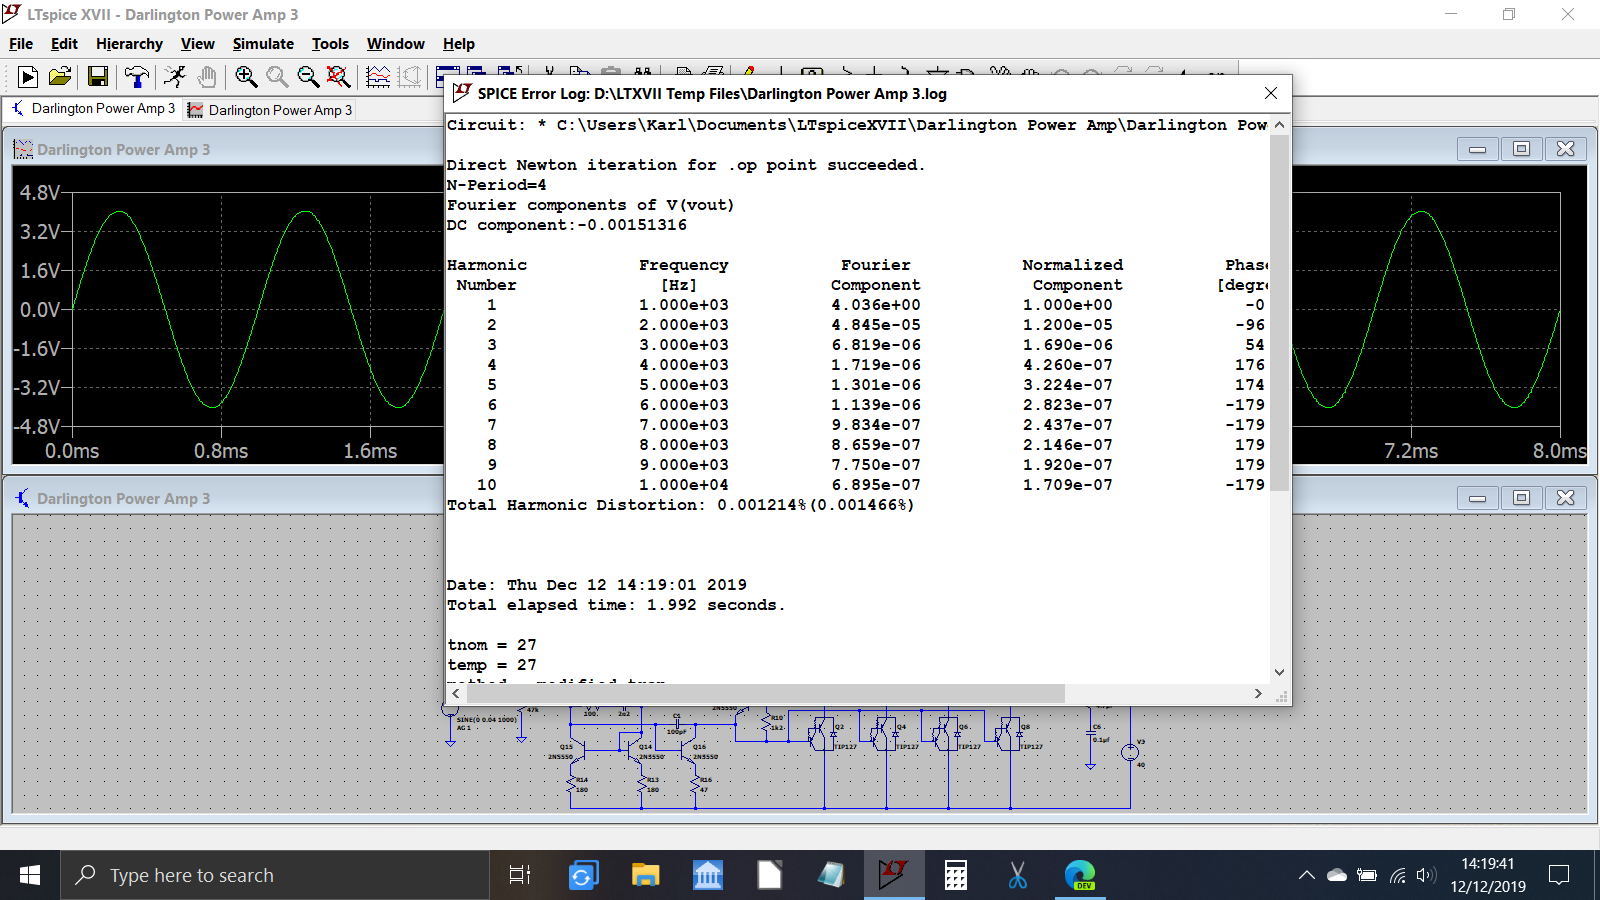Open the Window menu
Screen dimensions: 1600x900
click(395, 44)
